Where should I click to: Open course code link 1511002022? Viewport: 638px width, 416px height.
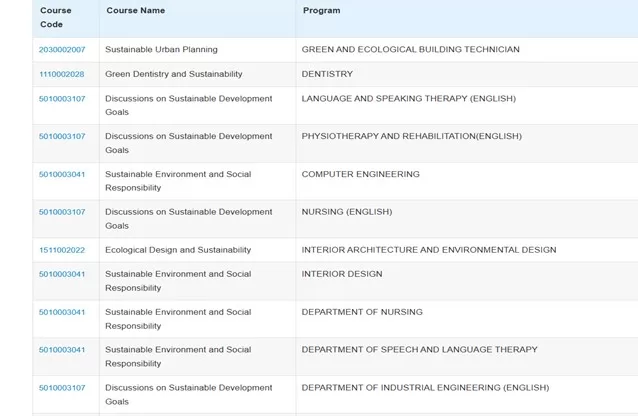click(62, 250)
